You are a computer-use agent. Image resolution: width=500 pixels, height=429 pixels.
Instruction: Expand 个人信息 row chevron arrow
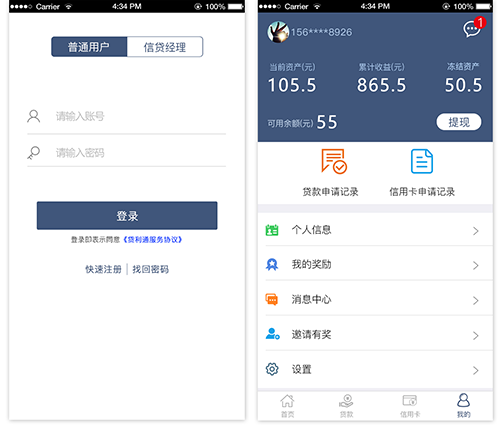476,231
